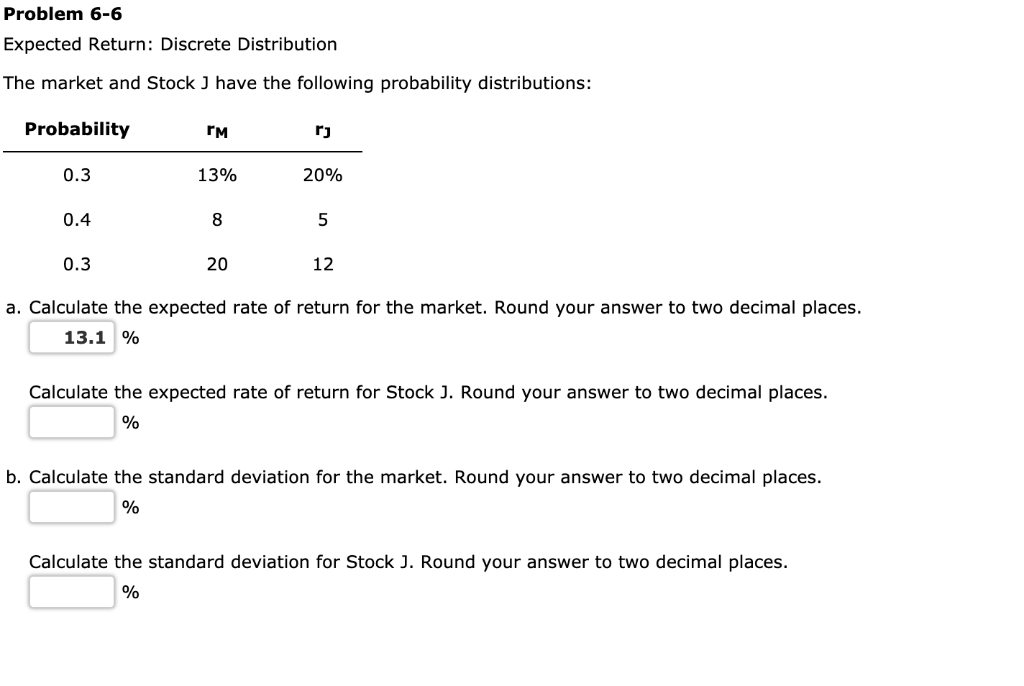Click the market standard deviation input box
This screenshot has height=686, width=1024.
click(71, 506)
